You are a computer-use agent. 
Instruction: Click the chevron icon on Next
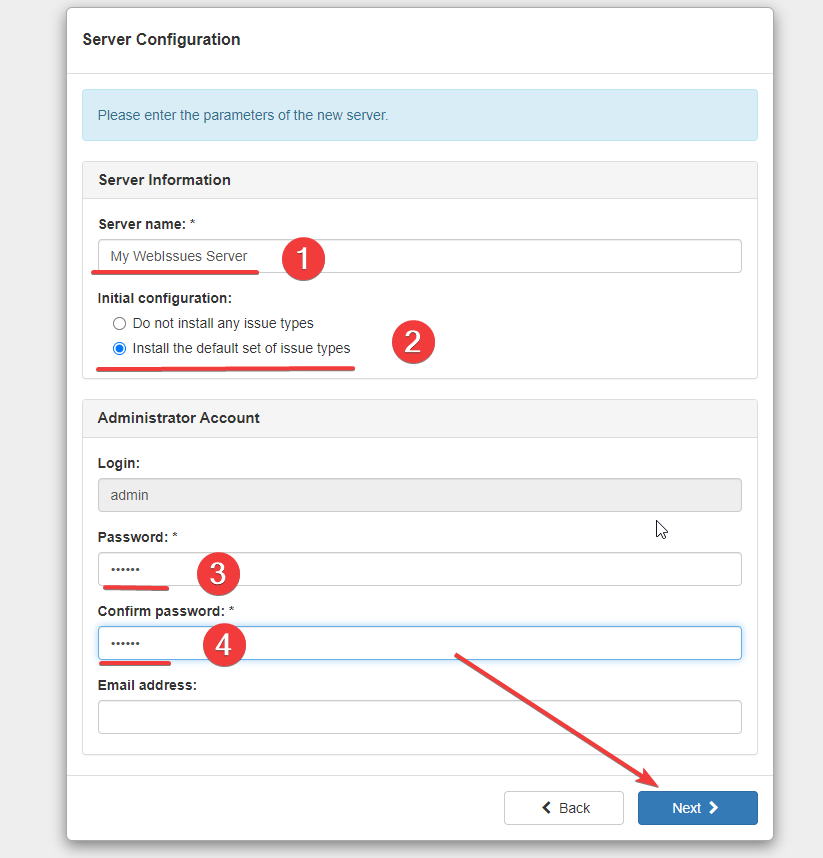tap(714, 808)
